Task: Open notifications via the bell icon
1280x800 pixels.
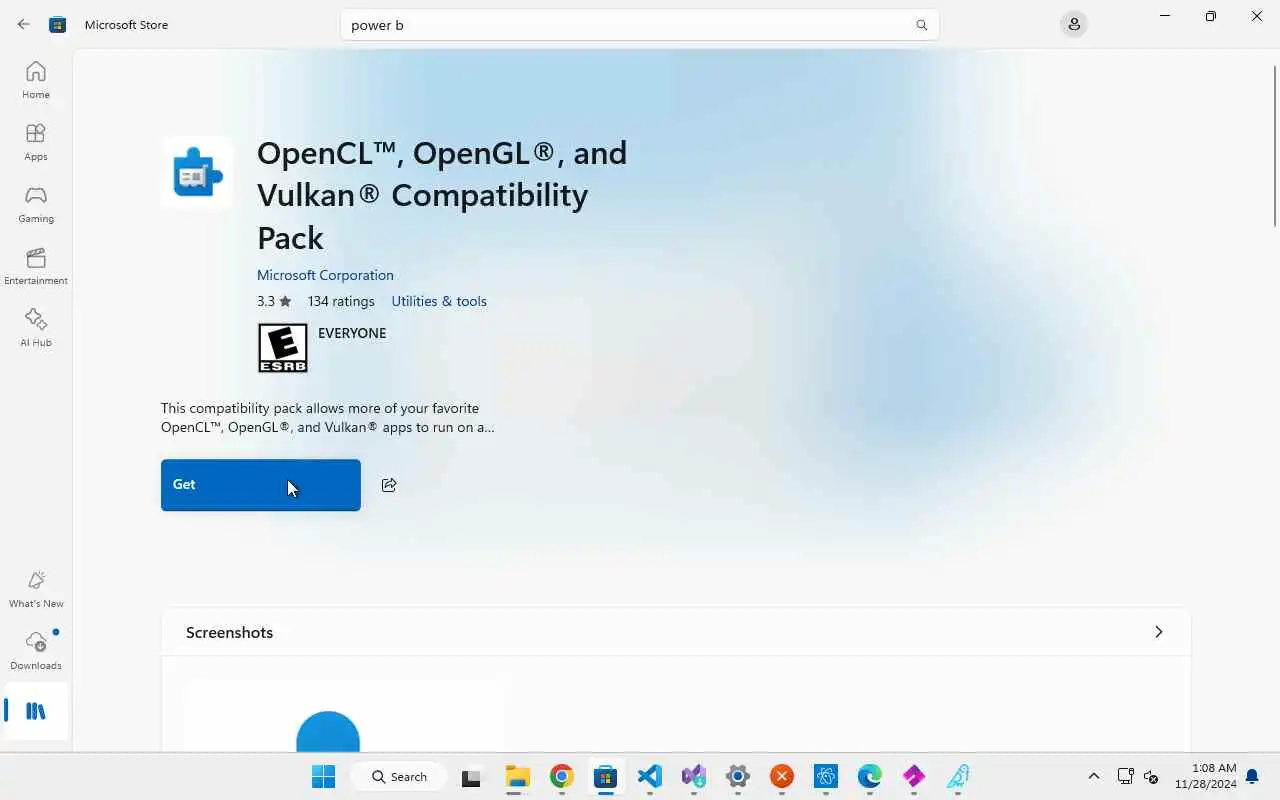Action: tap(1252, 776)
